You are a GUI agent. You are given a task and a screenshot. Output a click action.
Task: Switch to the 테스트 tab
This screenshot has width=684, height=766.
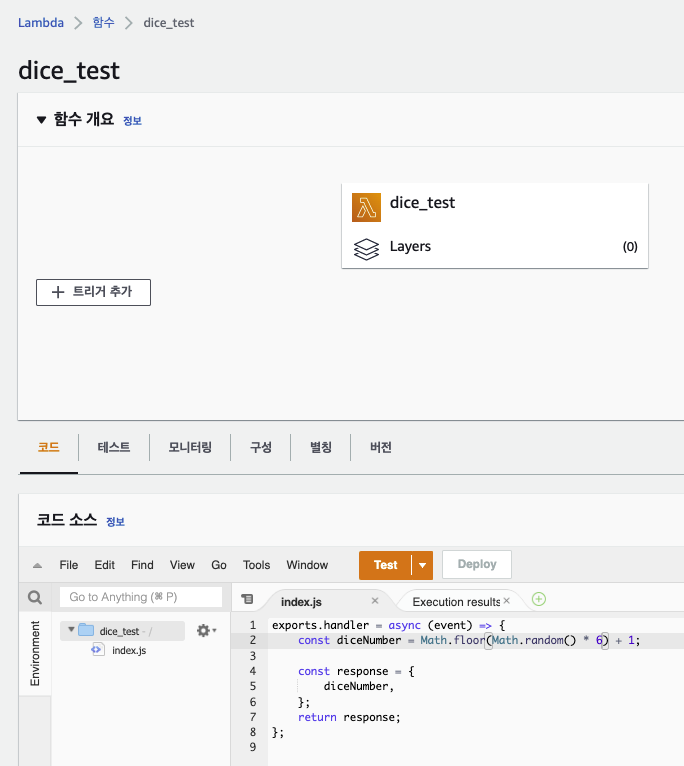tap(114, 447)
